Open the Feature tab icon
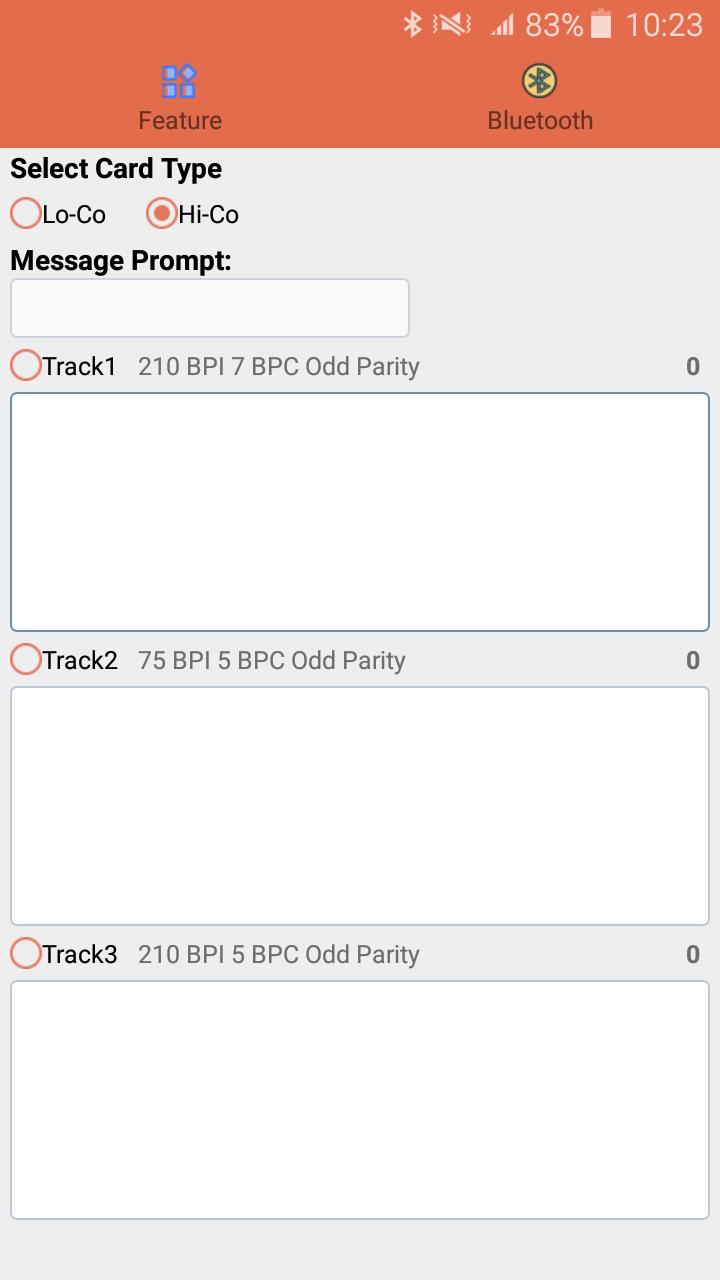 coord(179,81)
